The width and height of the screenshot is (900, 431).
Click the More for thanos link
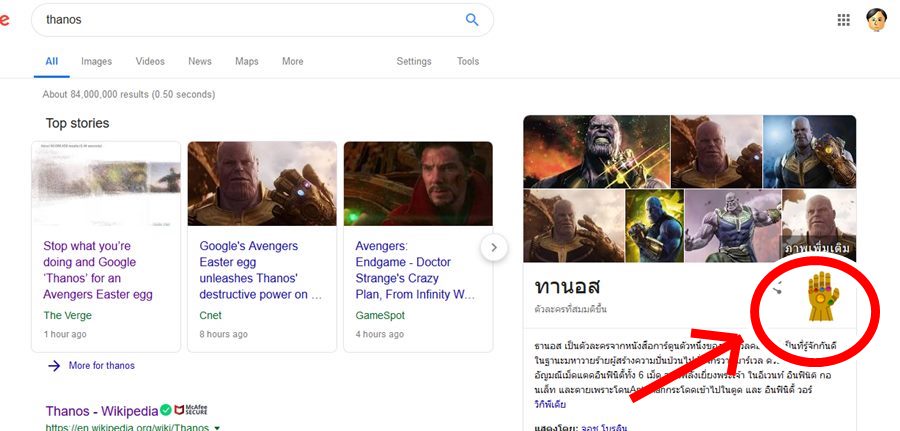click(x=102, y=366)
